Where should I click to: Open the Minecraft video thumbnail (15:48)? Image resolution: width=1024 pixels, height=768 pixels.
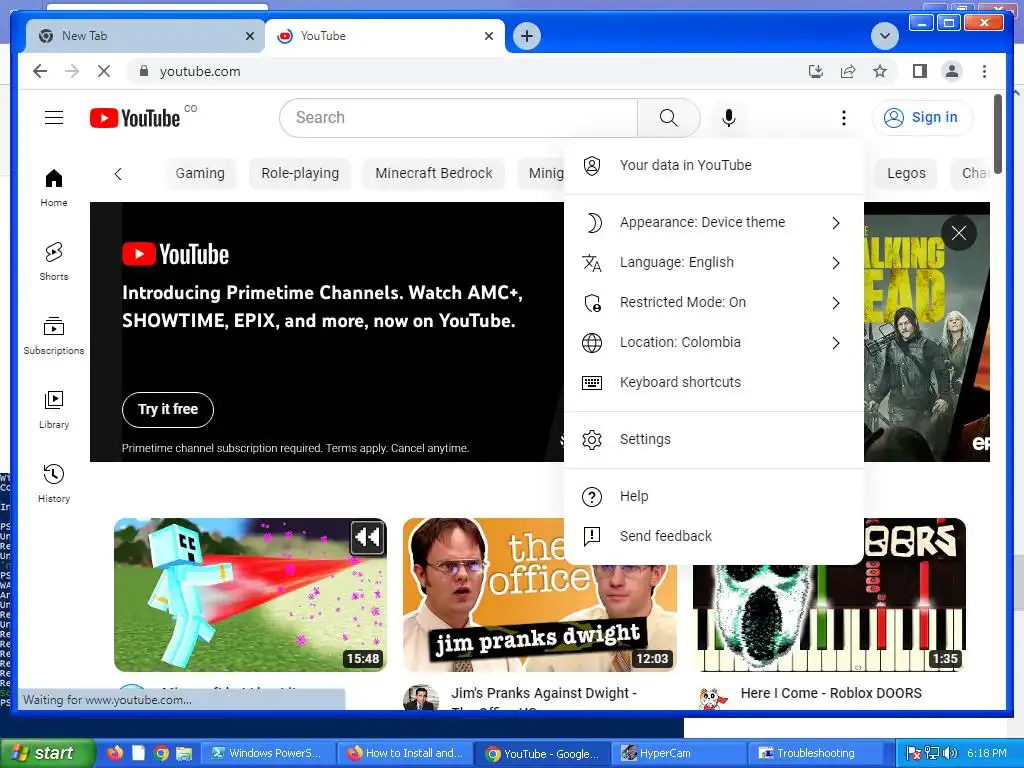pos(250,594)
